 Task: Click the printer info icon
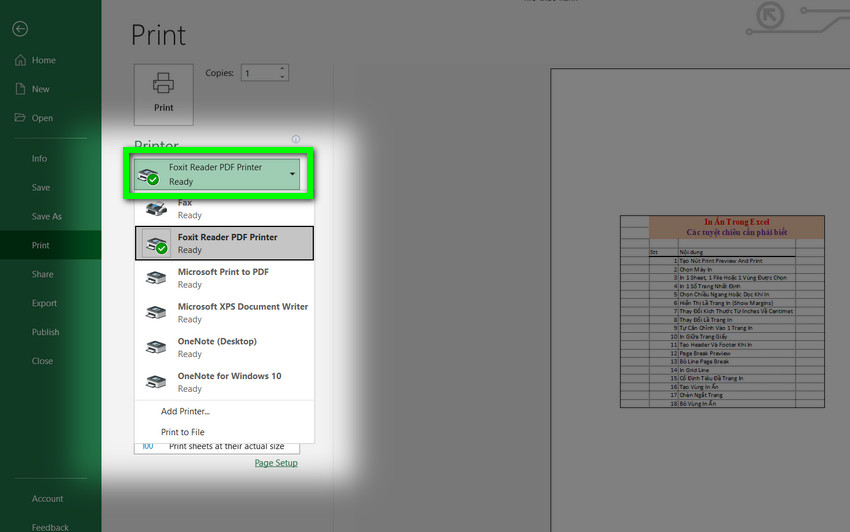295,140
